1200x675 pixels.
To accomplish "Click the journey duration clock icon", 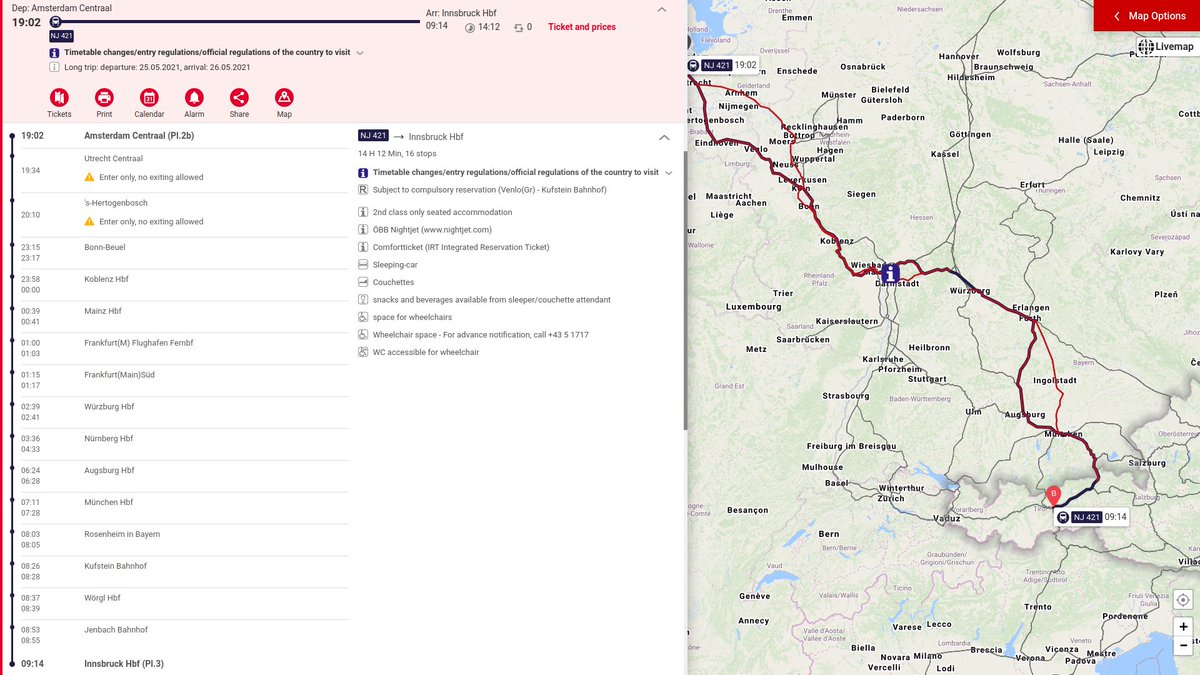I will coord(470,28).
